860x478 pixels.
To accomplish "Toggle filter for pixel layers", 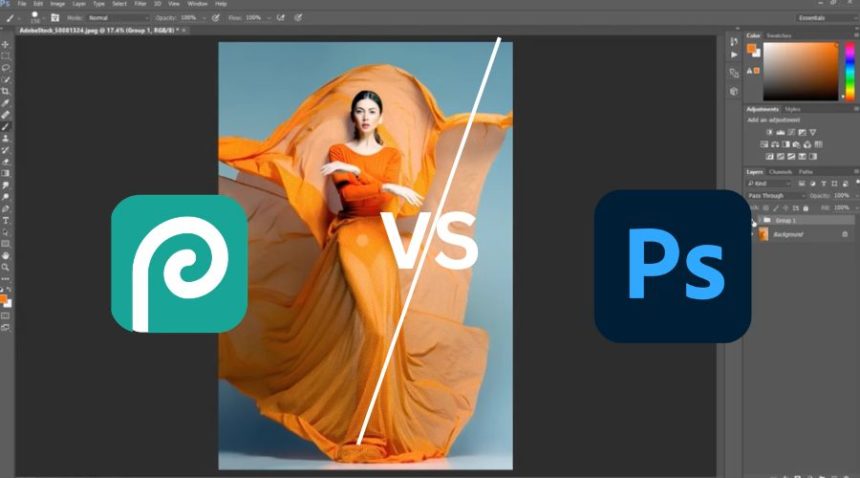I will click(802, 184).
